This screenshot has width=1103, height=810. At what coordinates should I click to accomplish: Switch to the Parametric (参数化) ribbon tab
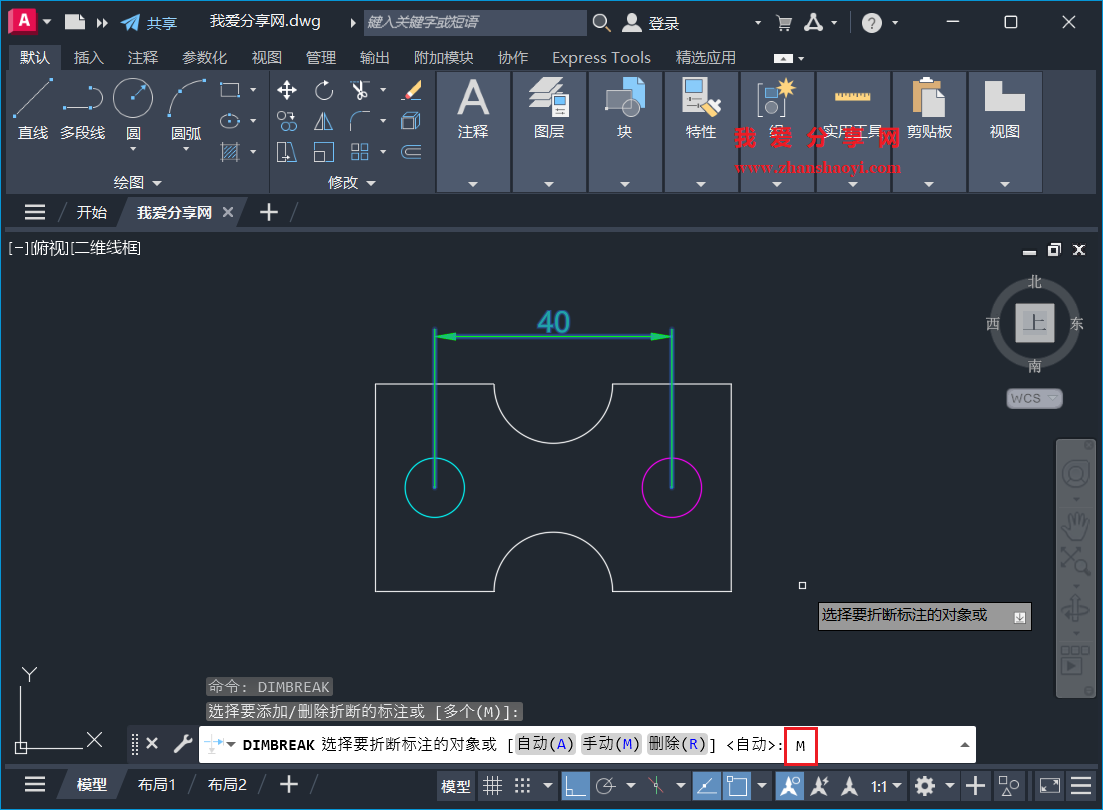205,58
